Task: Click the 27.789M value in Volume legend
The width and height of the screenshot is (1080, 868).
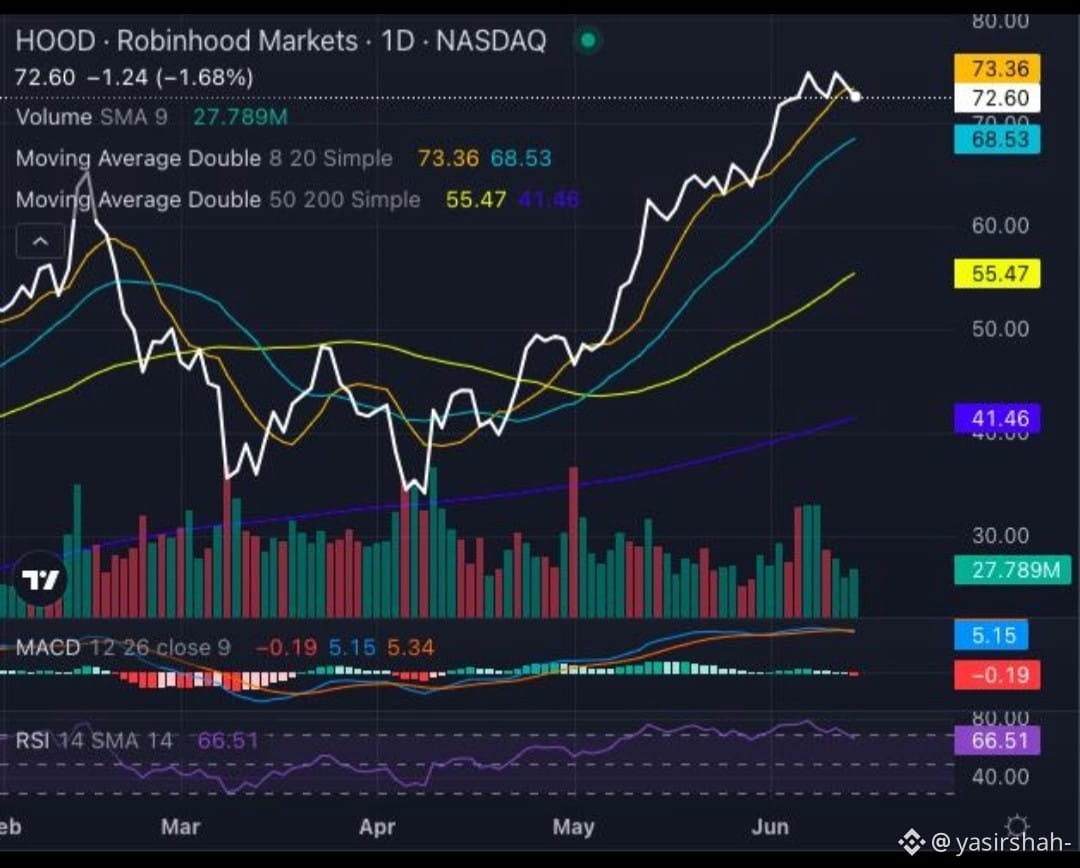Action: (x=240, y=116)
